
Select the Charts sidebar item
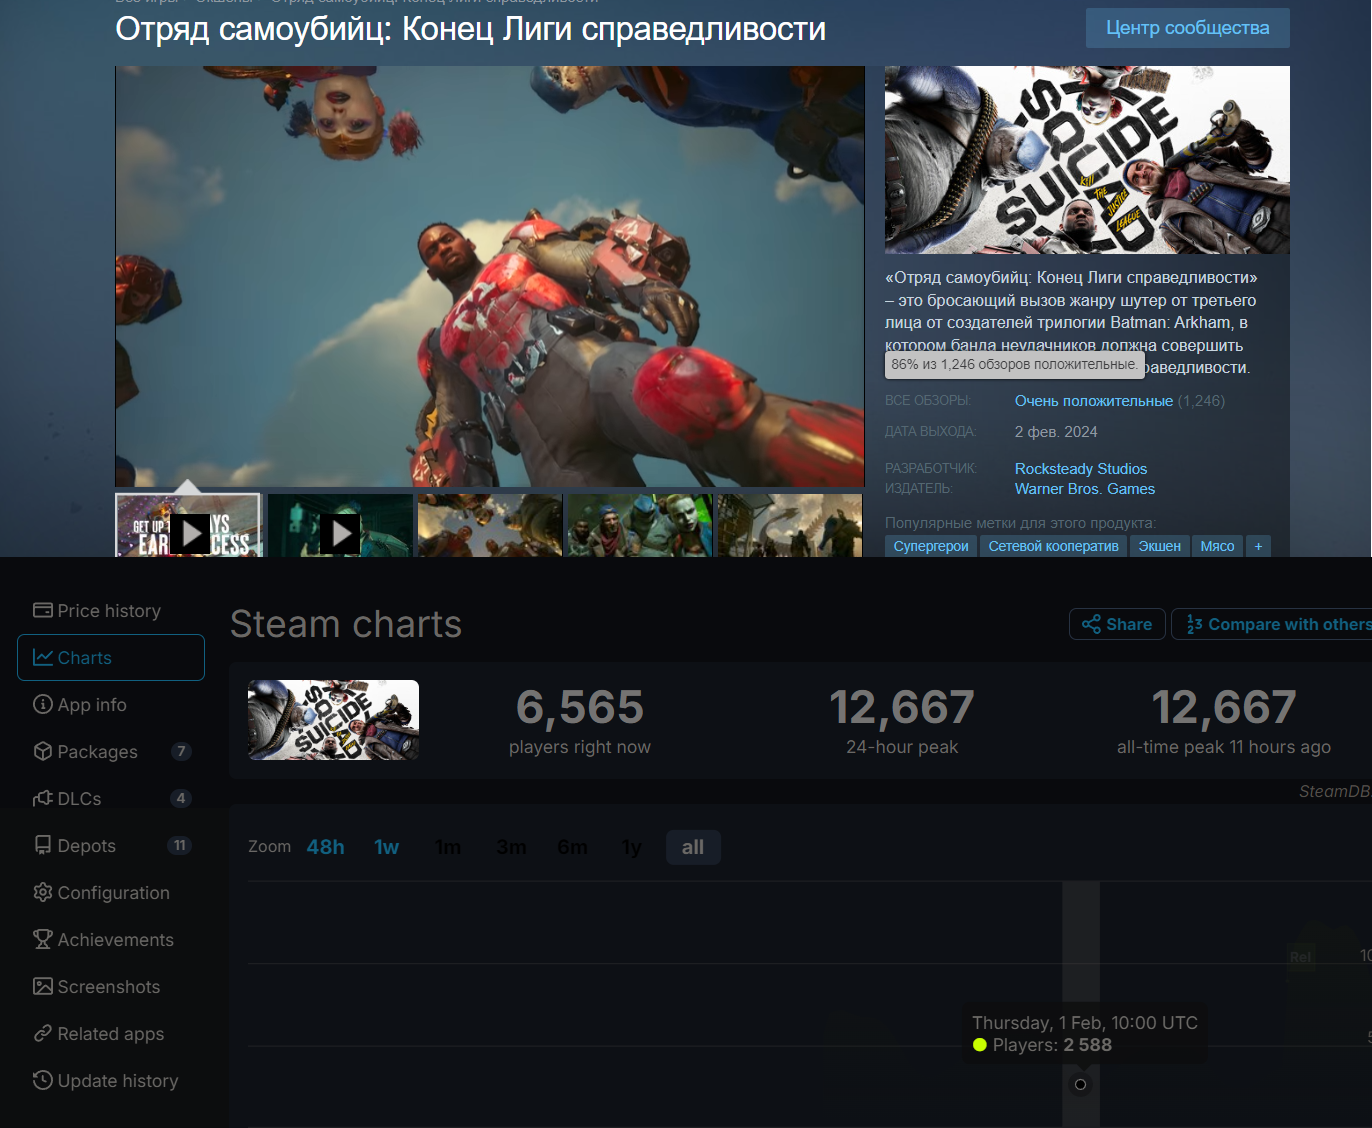coord(111,658)
